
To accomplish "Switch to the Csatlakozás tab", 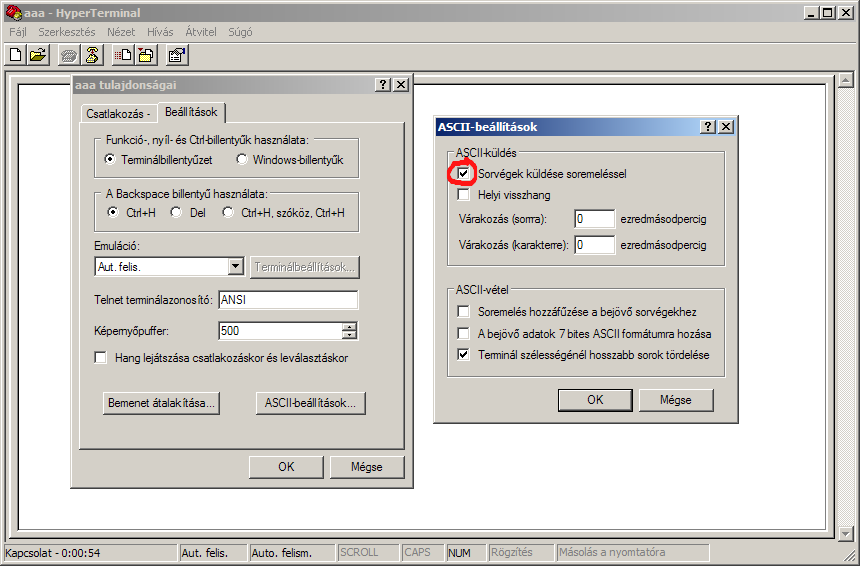I will (x=117, y=114).
